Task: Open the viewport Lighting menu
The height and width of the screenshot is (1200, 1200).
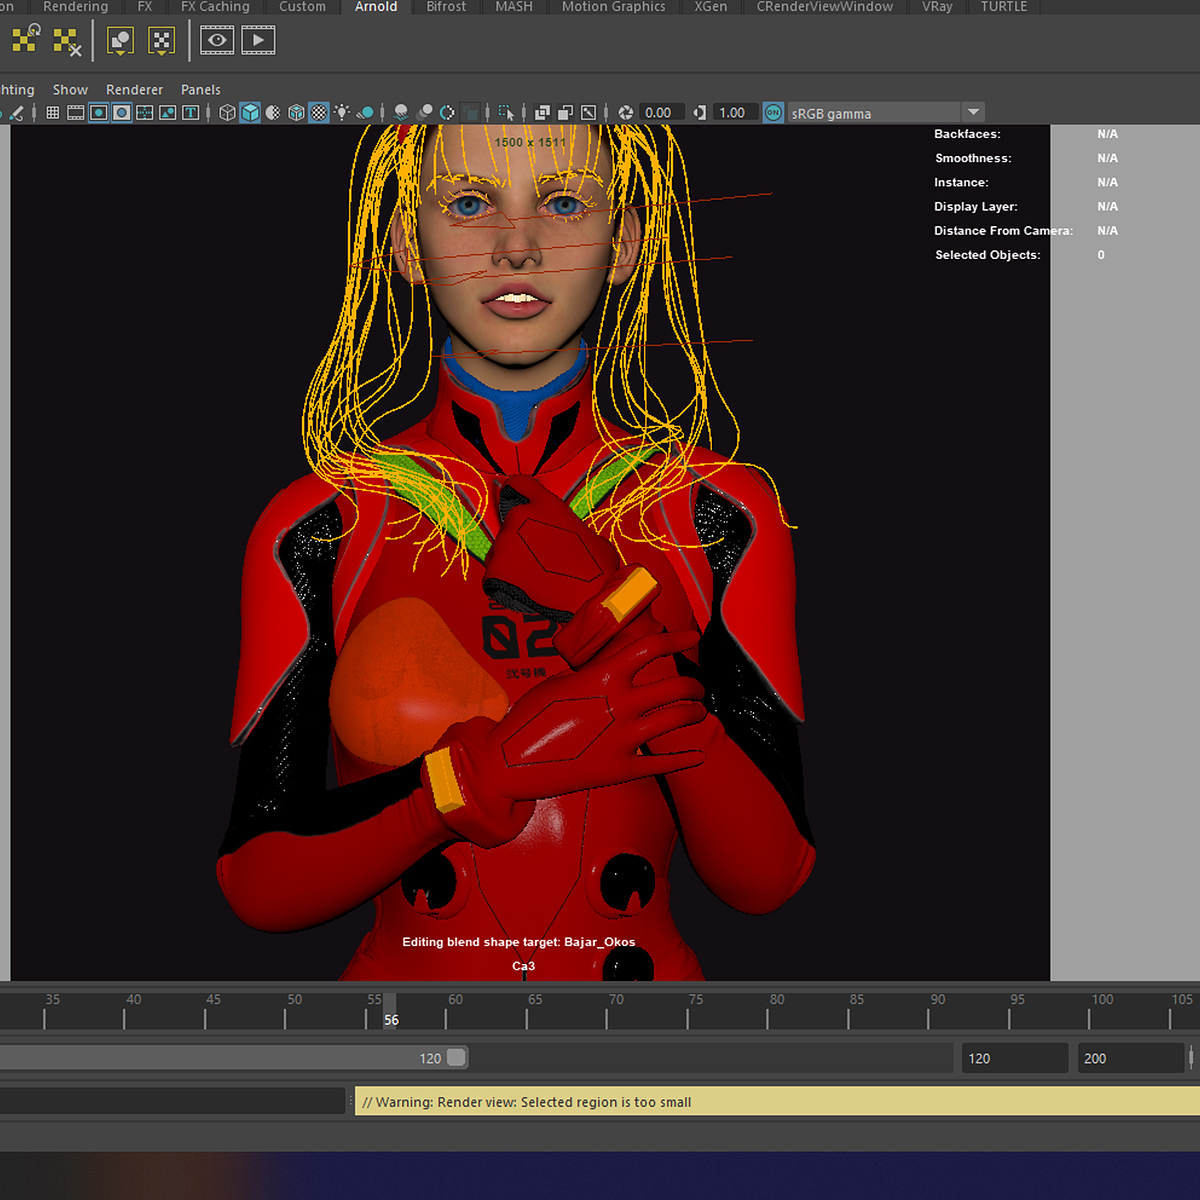Action: (17, 90)
